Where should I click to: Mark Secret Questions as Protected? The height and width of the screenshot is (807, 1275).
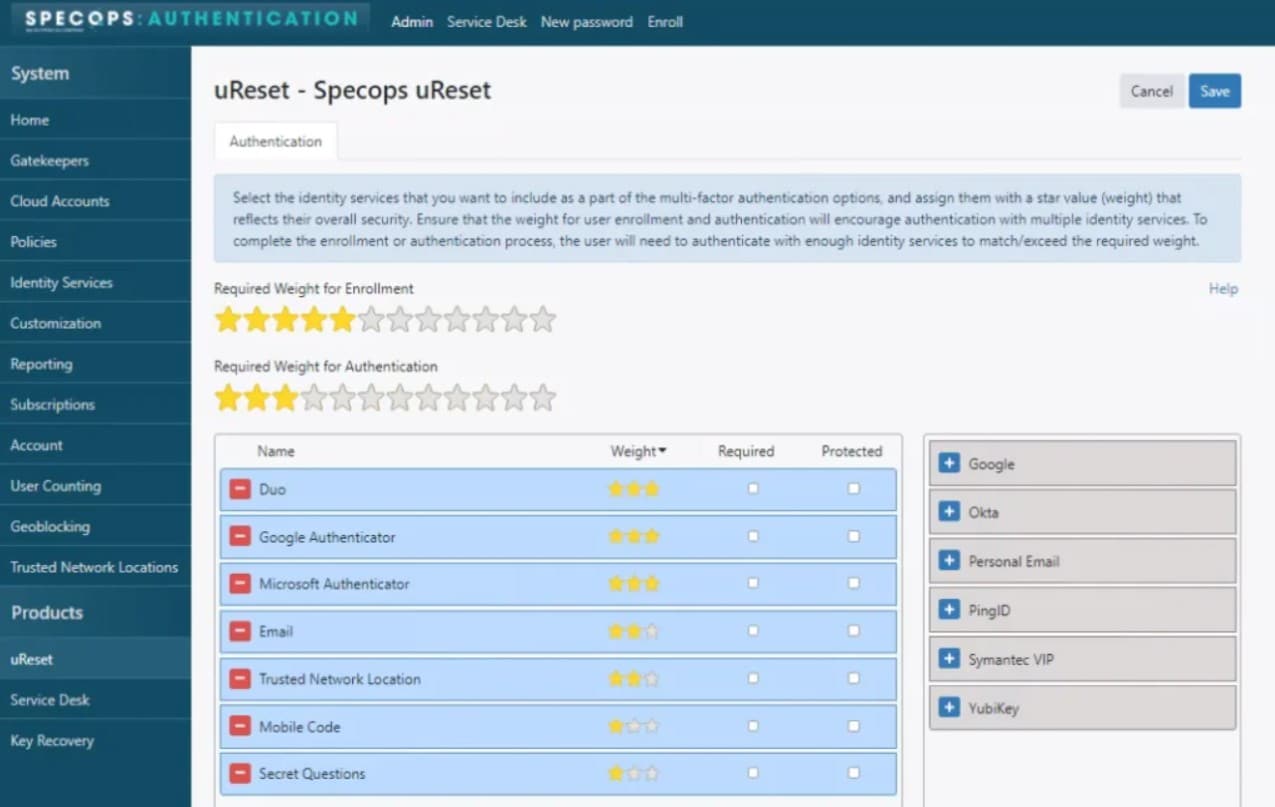coord(853,773)
